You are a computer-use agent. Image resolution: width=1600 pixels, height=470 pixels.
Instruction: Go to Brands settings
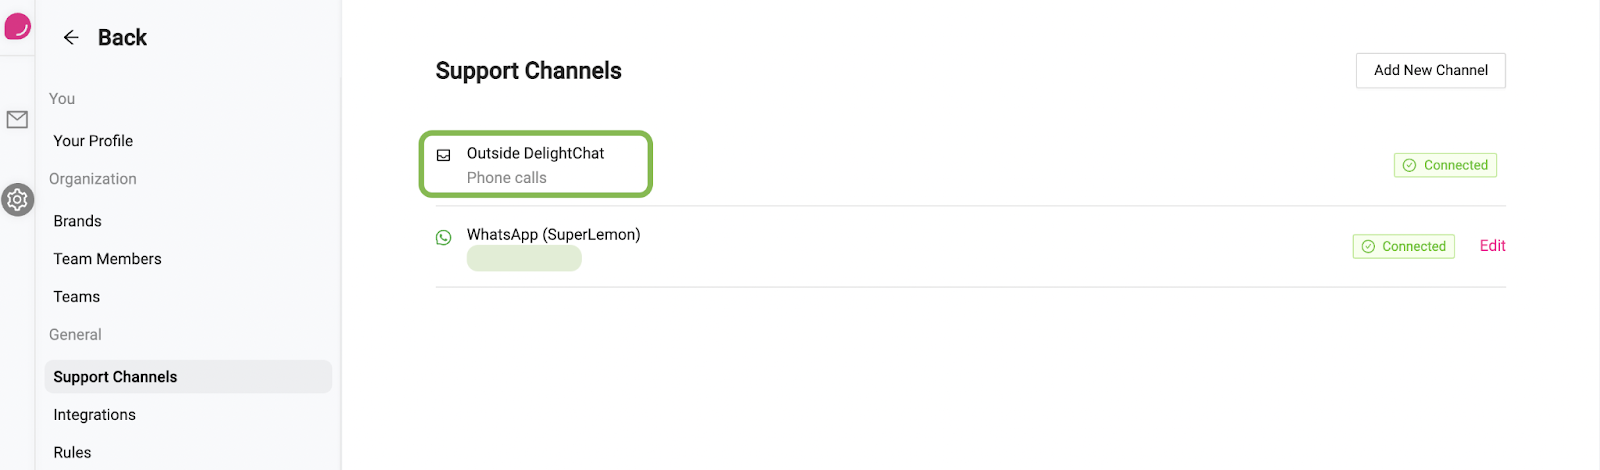(x=78, y=221)
